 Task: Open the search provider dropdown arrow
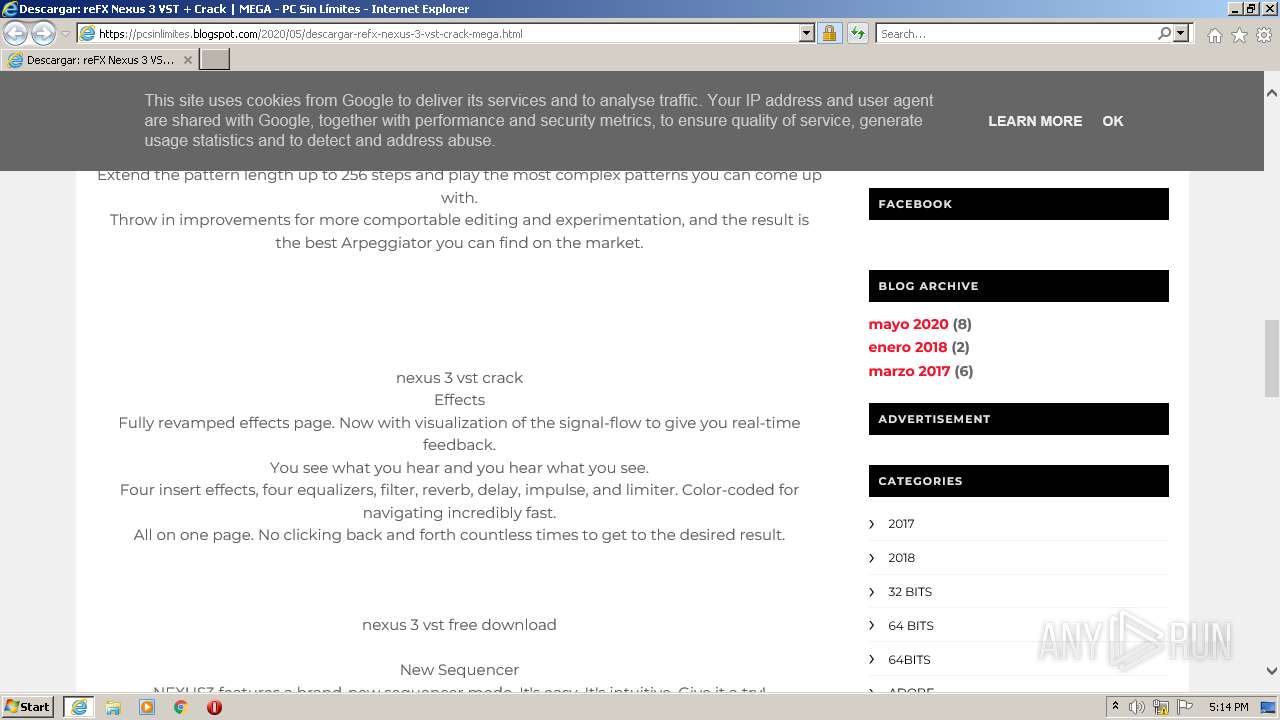click(1181, 34)
